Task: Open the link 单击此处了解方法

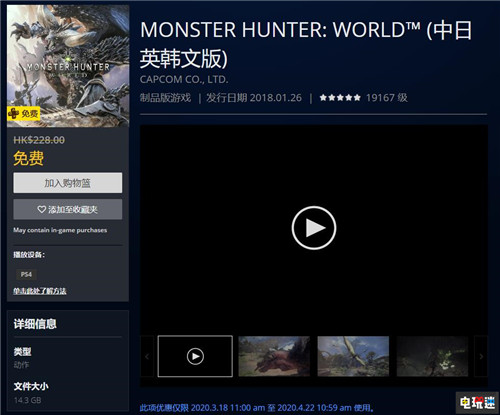Action: 40,291
